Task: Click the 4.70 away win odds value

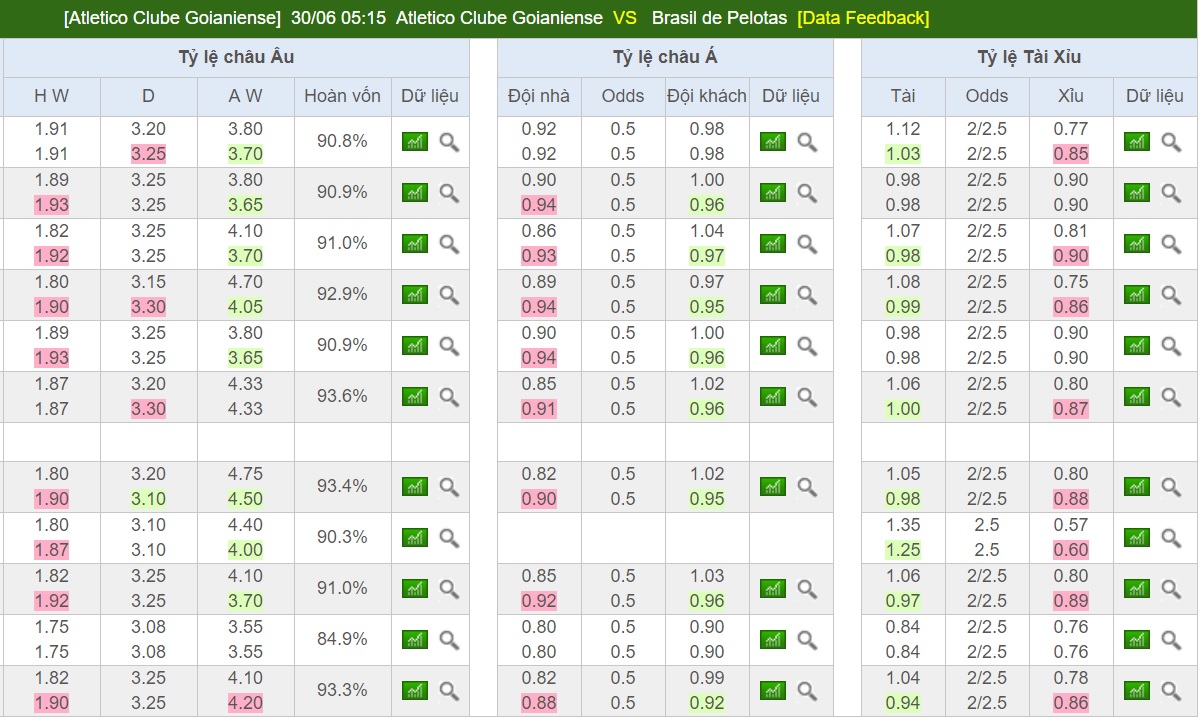Action: click(x=245, y=282)
